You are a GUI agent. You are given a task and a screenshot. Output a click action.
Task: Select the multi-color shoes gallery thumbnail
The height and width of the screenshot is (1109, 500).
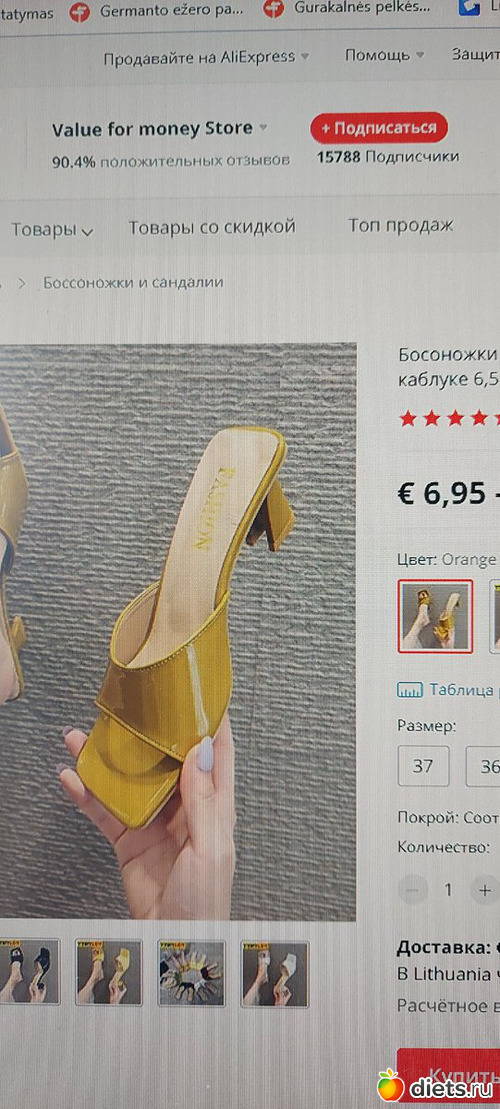click(x=192, y=973)
